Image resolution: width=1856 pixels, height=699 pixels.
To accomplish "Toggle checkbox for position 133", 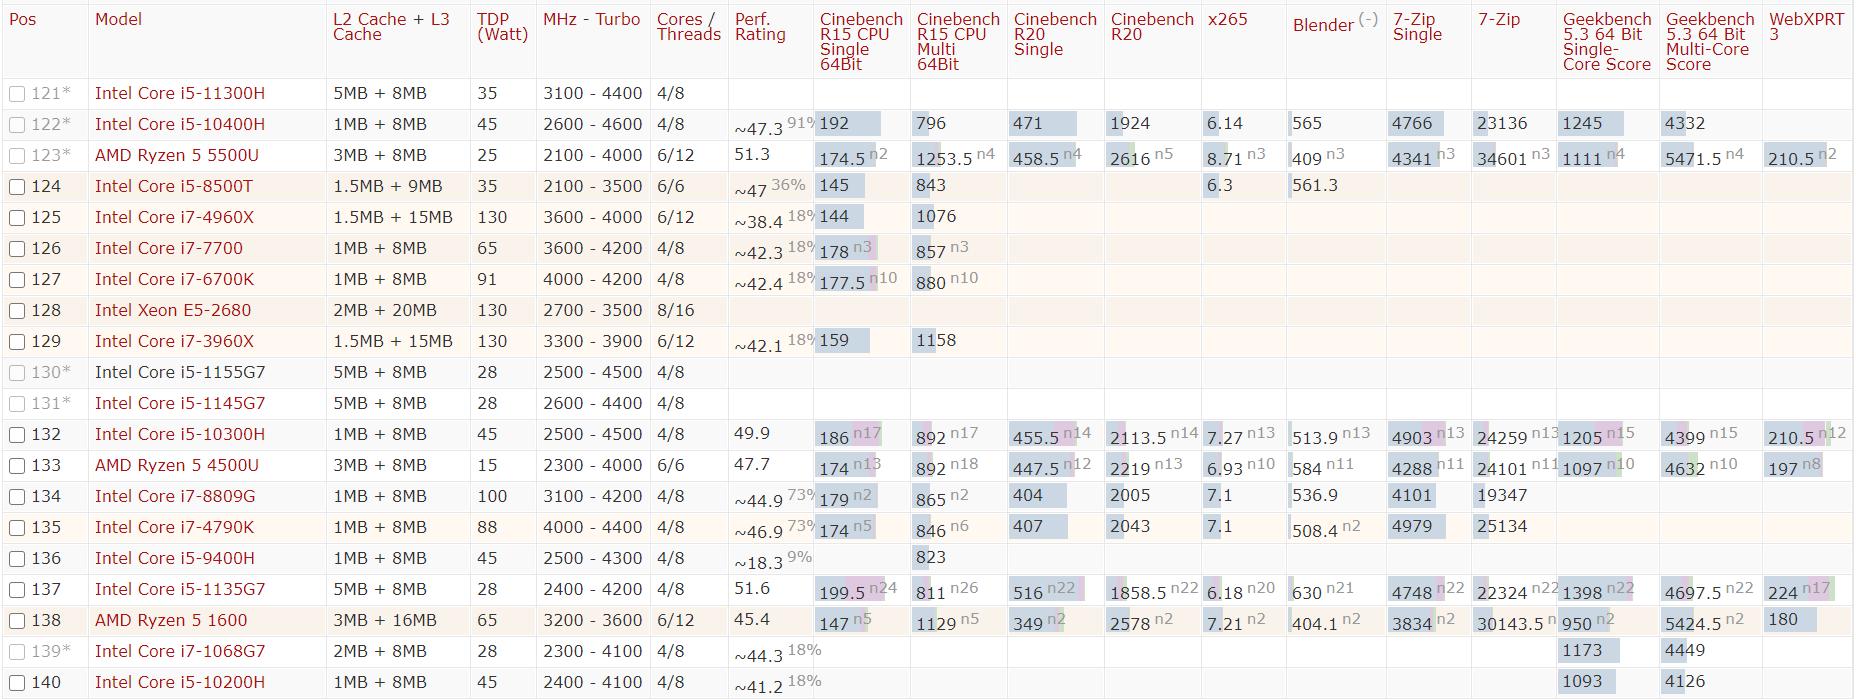I will [x=17, y=466].
